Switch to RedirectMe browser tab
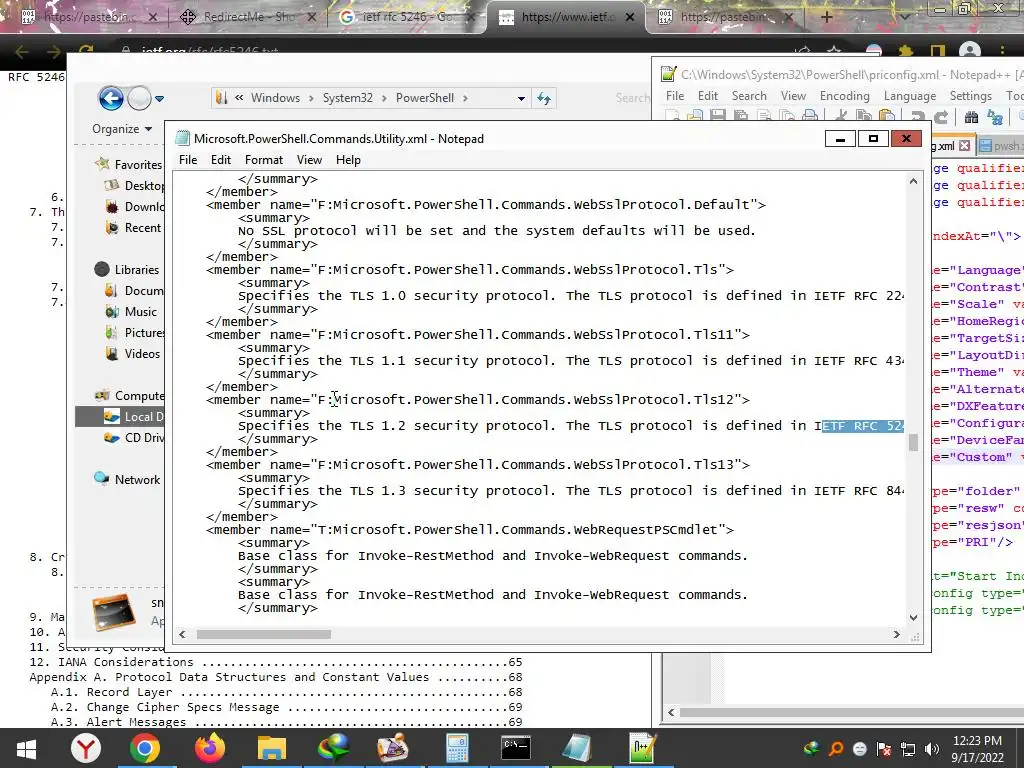This screenshot has width=1024, height=768. [247, 17]
